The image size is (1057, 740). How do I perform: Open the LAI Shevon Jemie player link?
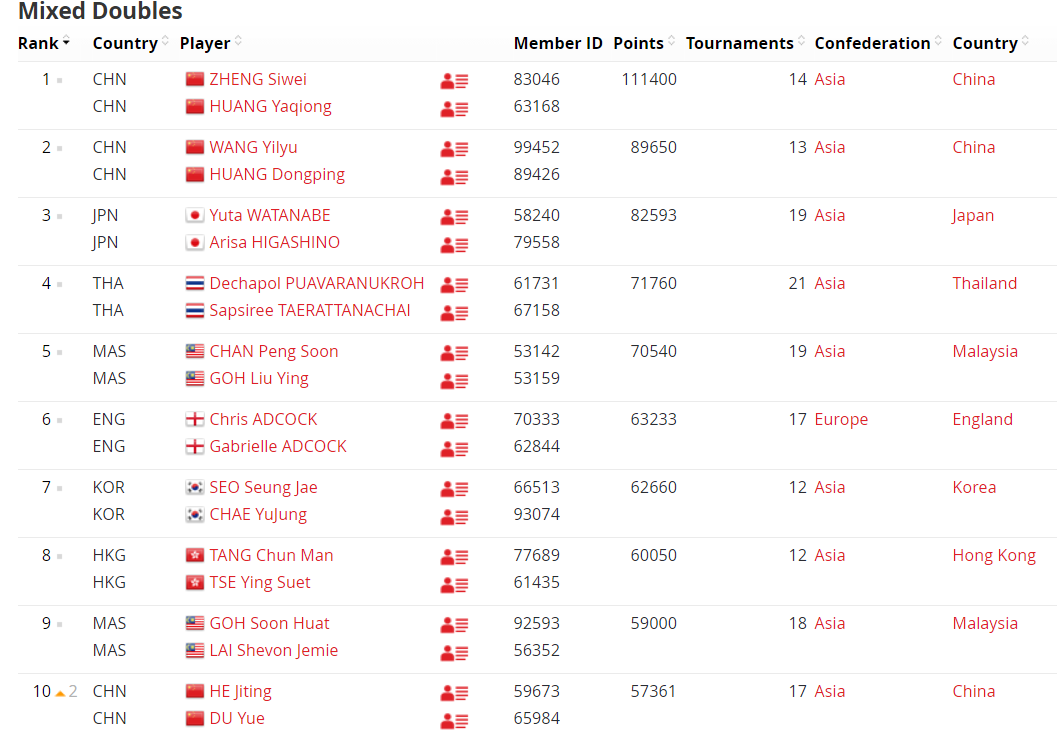tap(274, 650)
